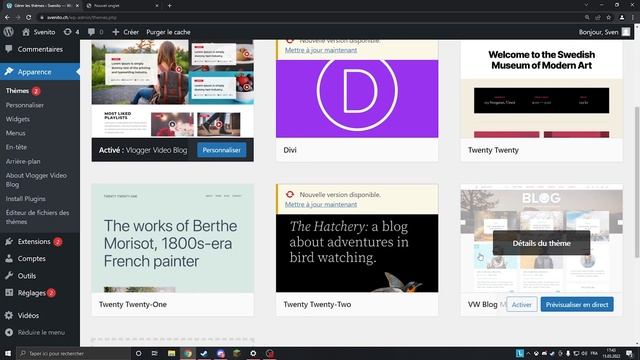Click Prévisualiser en direct for VW Blog
Image resolution: width=640 pixels, height=360 pixels.
(x=577, y=304)
